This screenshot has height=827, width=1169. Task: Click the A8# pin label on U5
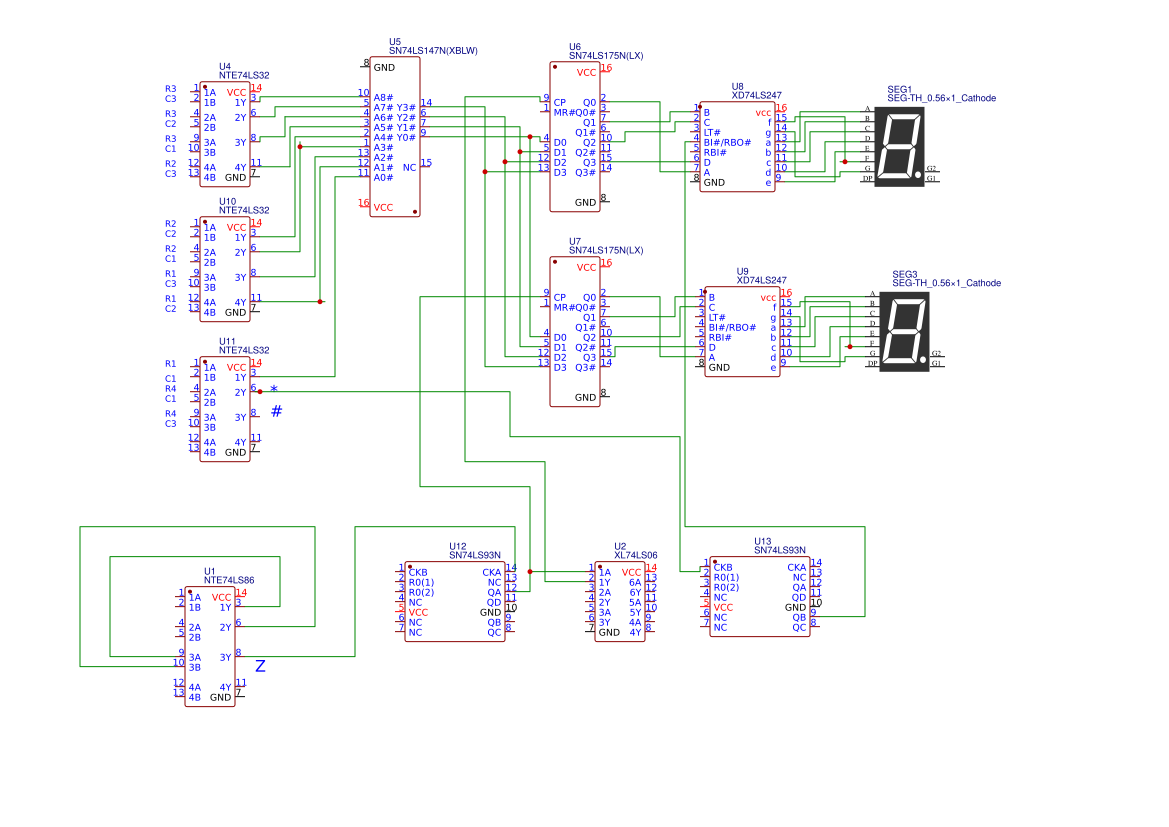click(x=383, y=98)
